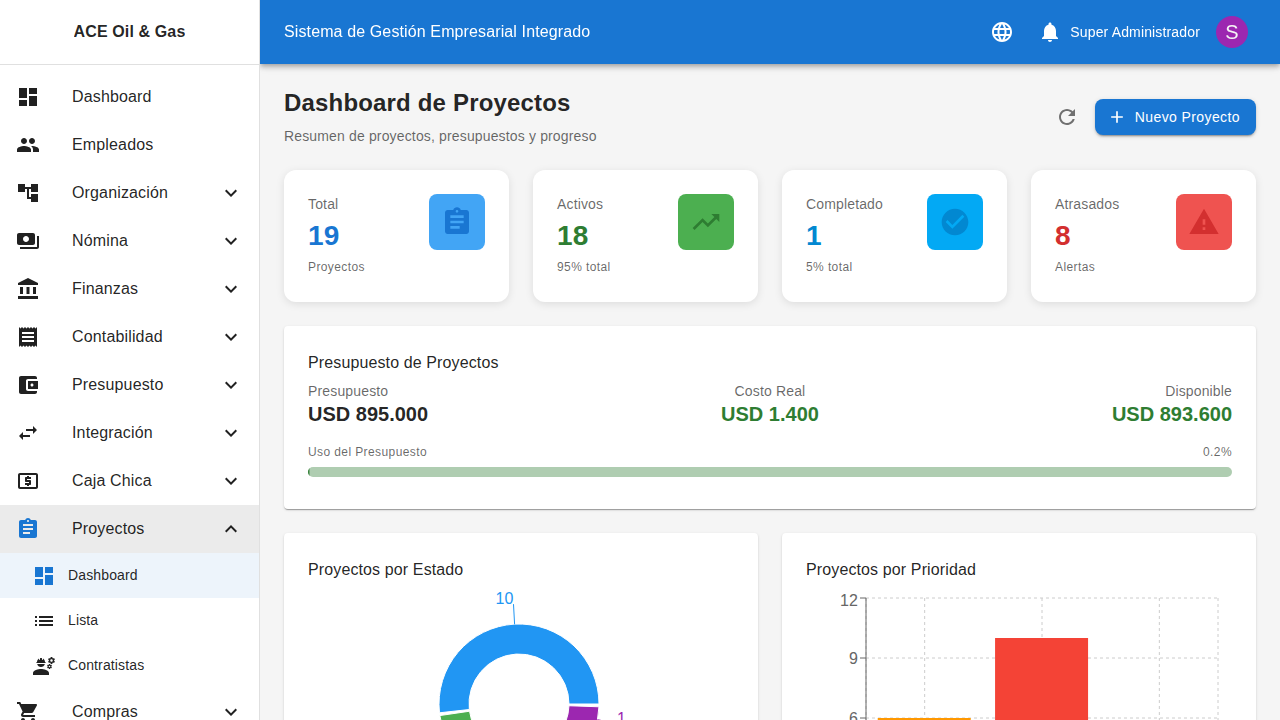Click the notifications bell icon
The height and width of the screenshot is (720, 1280).
1049,32
